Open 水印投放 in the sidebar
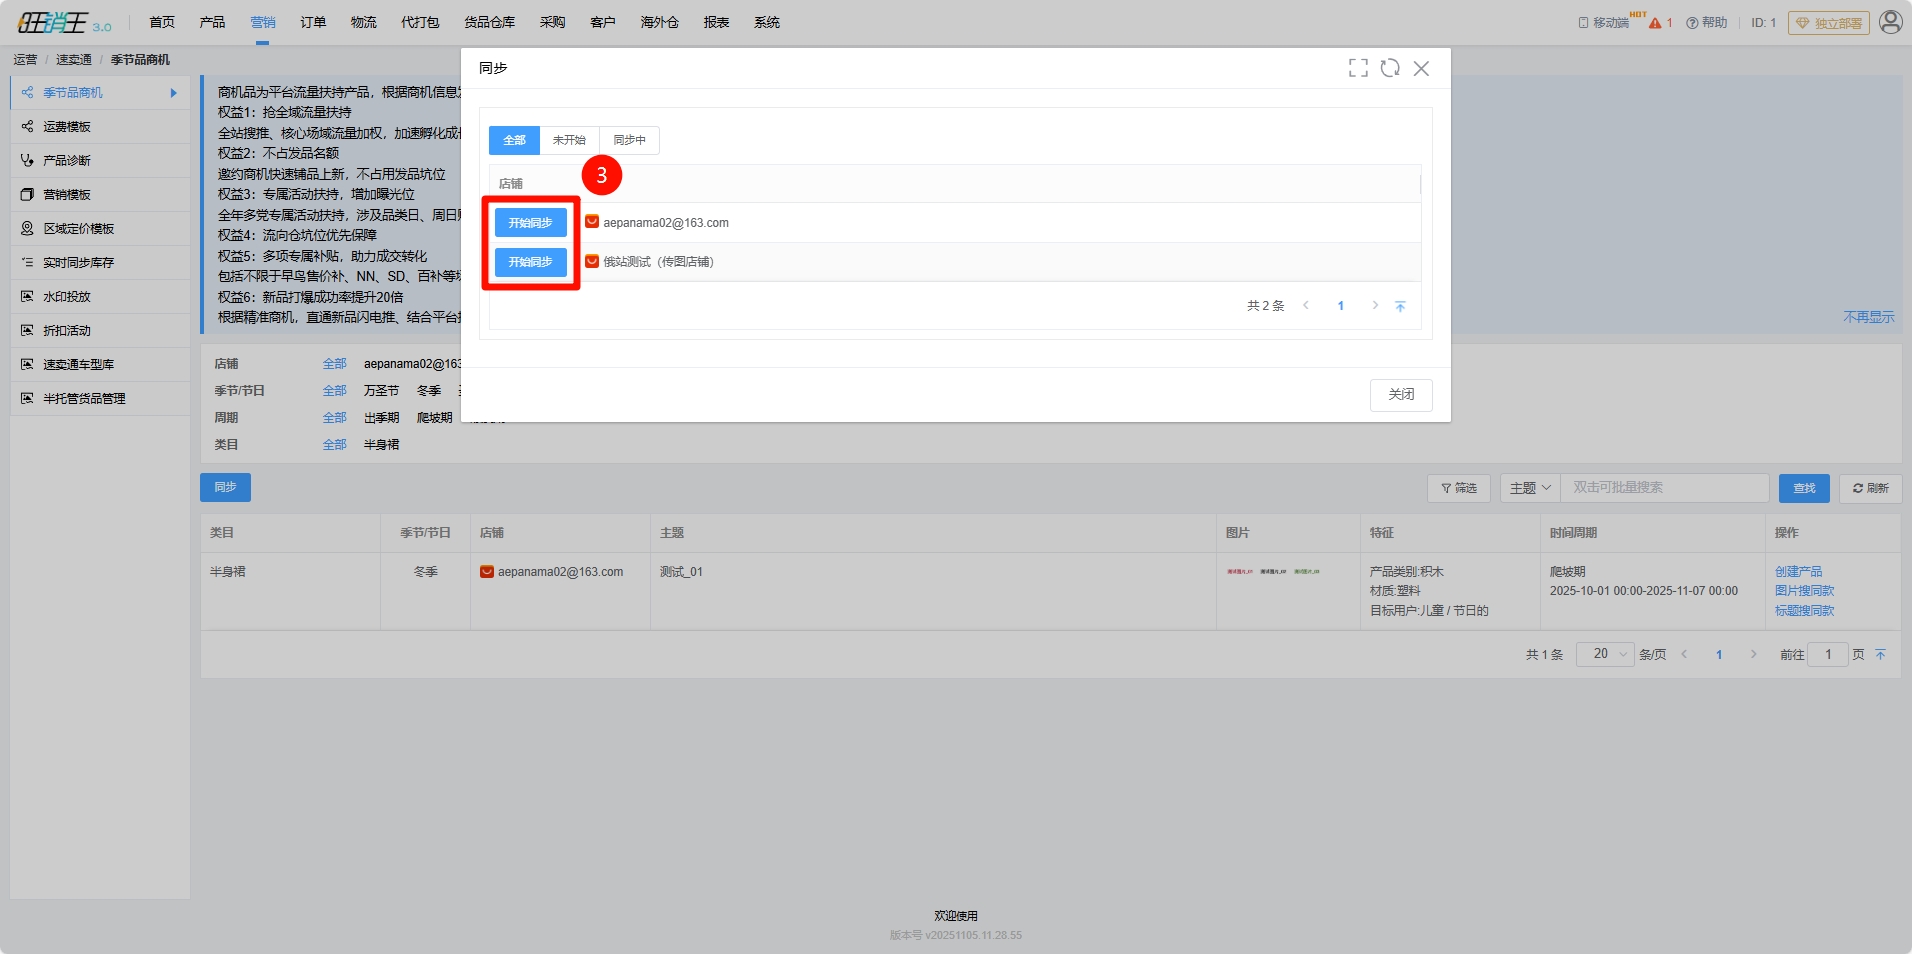 67,297
